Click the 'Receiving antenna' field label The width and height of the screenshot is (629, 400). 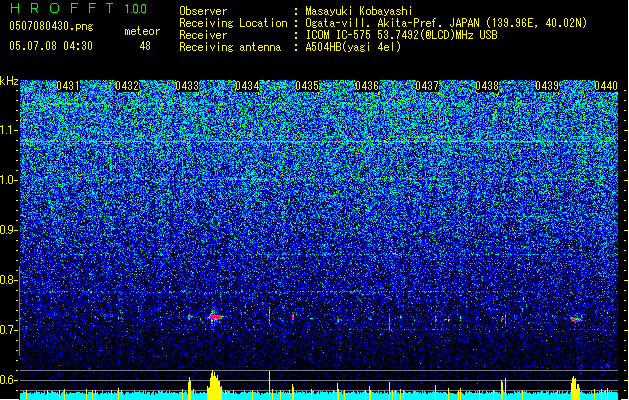(x=230, y=47)
